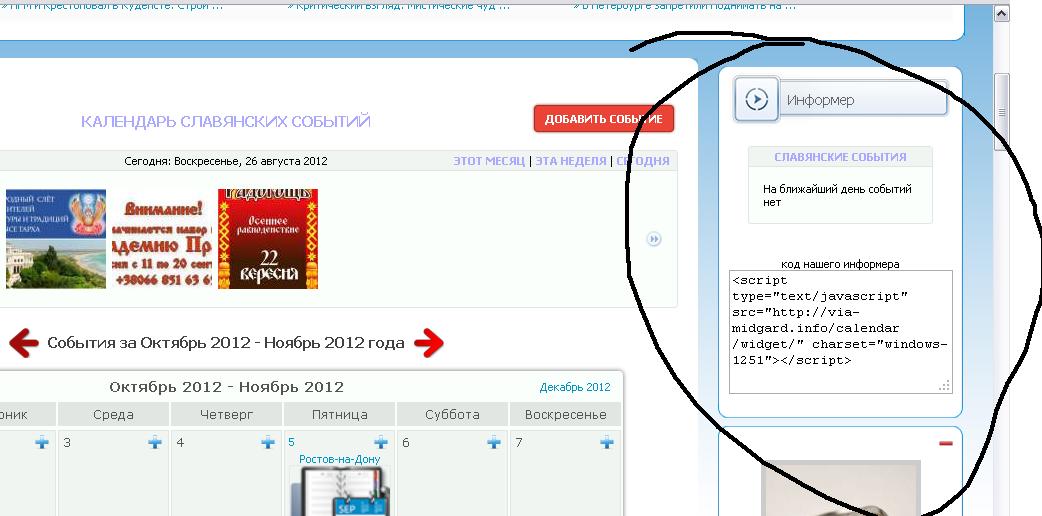Click the Информер panel header

point(841,100)
